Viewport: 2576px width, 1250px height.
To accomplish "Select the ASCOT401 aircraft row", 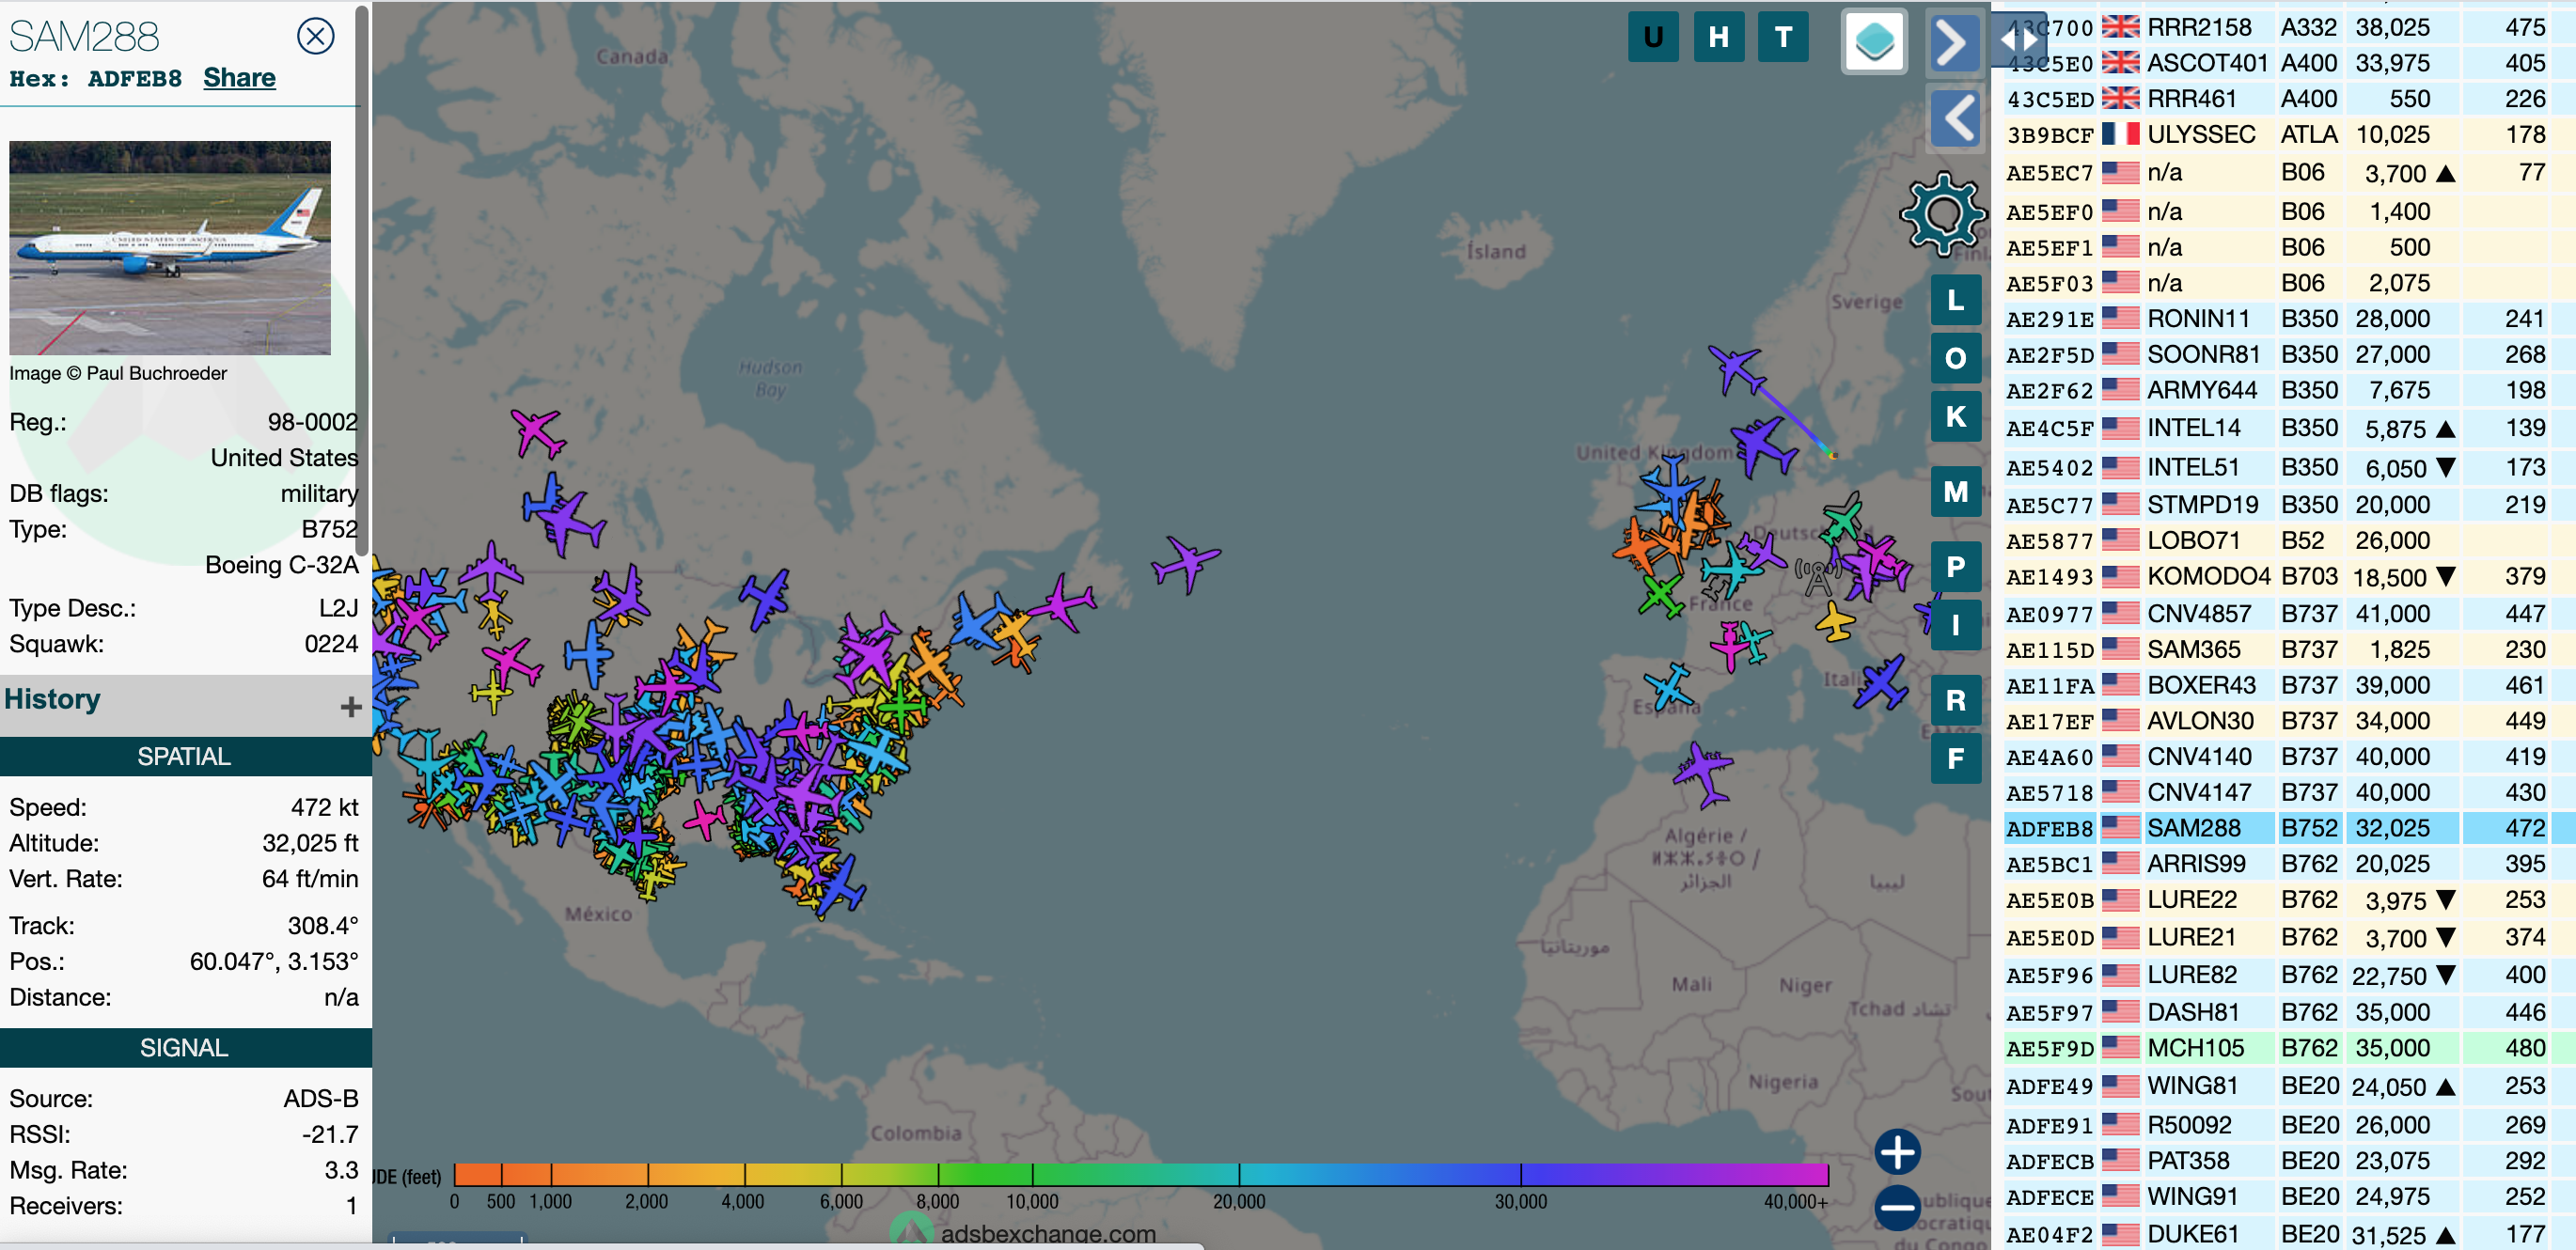I will [2288, 63].
